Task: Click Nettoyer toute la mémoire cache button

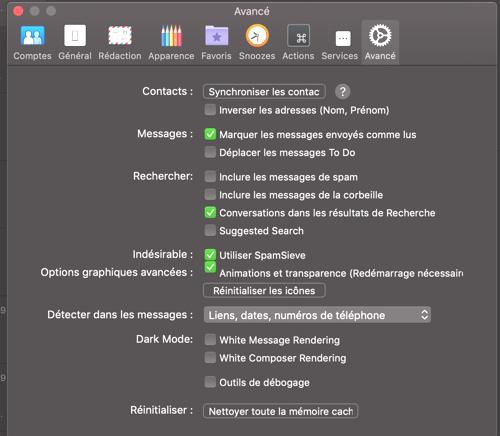Action: pyautogui.click(x=281, y=411)
